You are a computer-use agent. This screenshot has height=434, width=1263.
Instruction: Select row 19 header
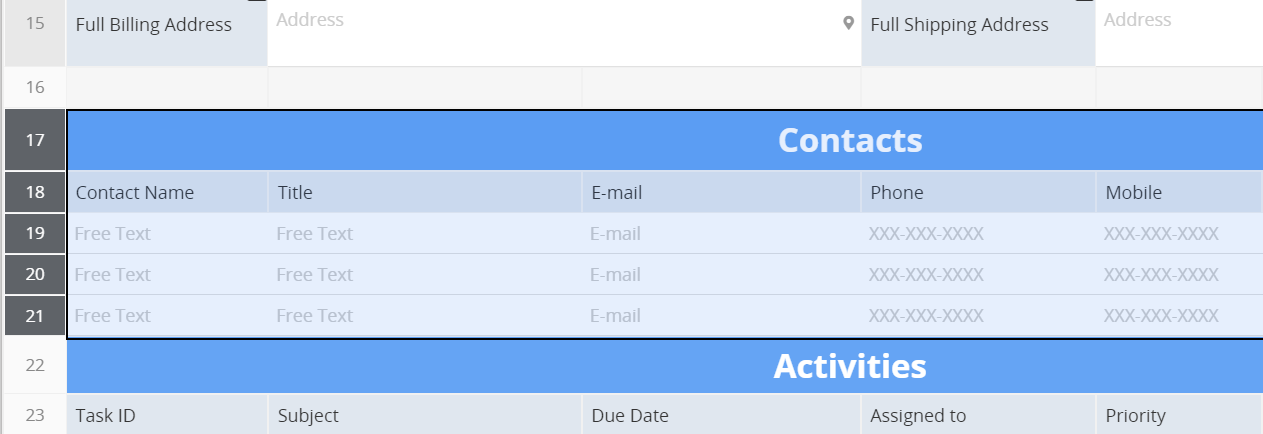click(x=35, y=233)
